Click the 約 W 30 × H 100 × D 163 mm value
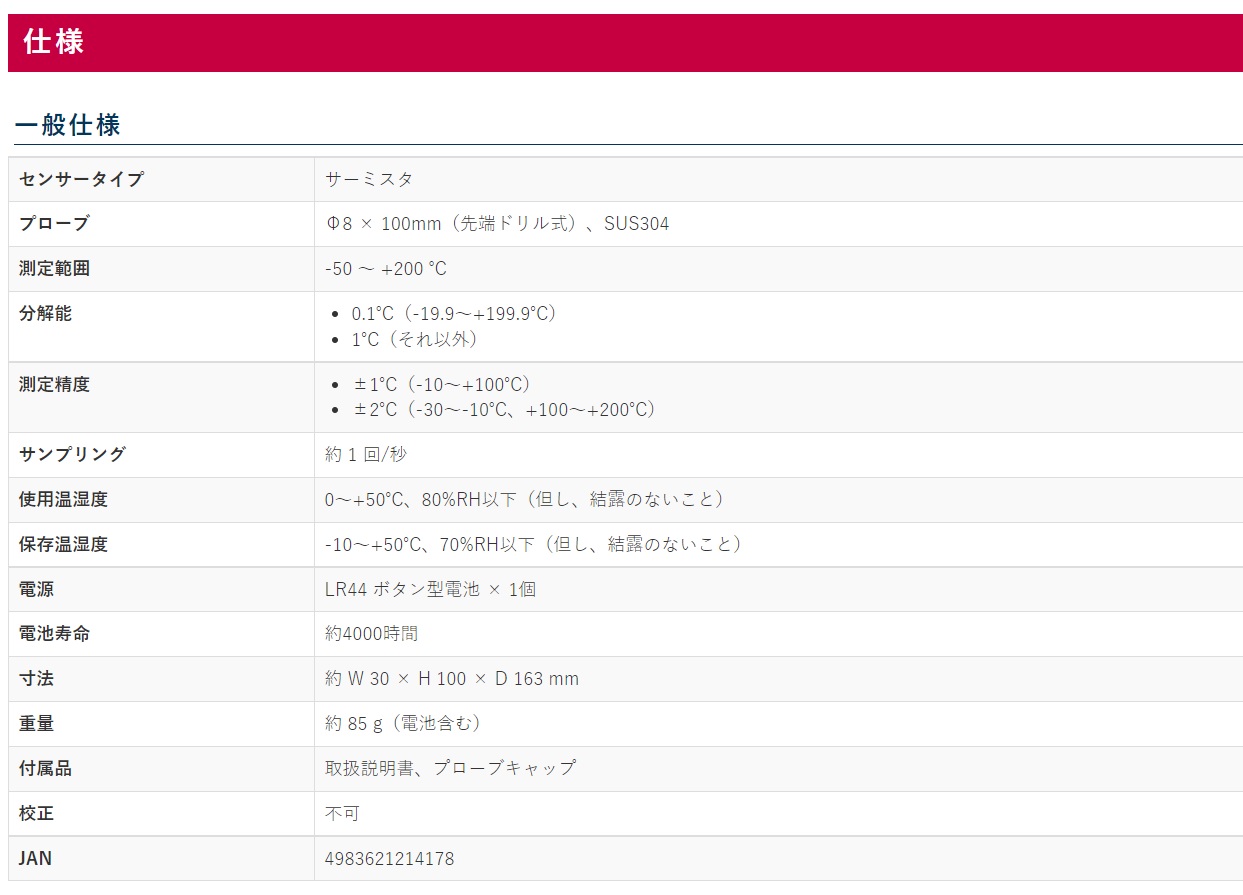The image size is (1243, 895). pyautogui.click(x=452, y=678)
